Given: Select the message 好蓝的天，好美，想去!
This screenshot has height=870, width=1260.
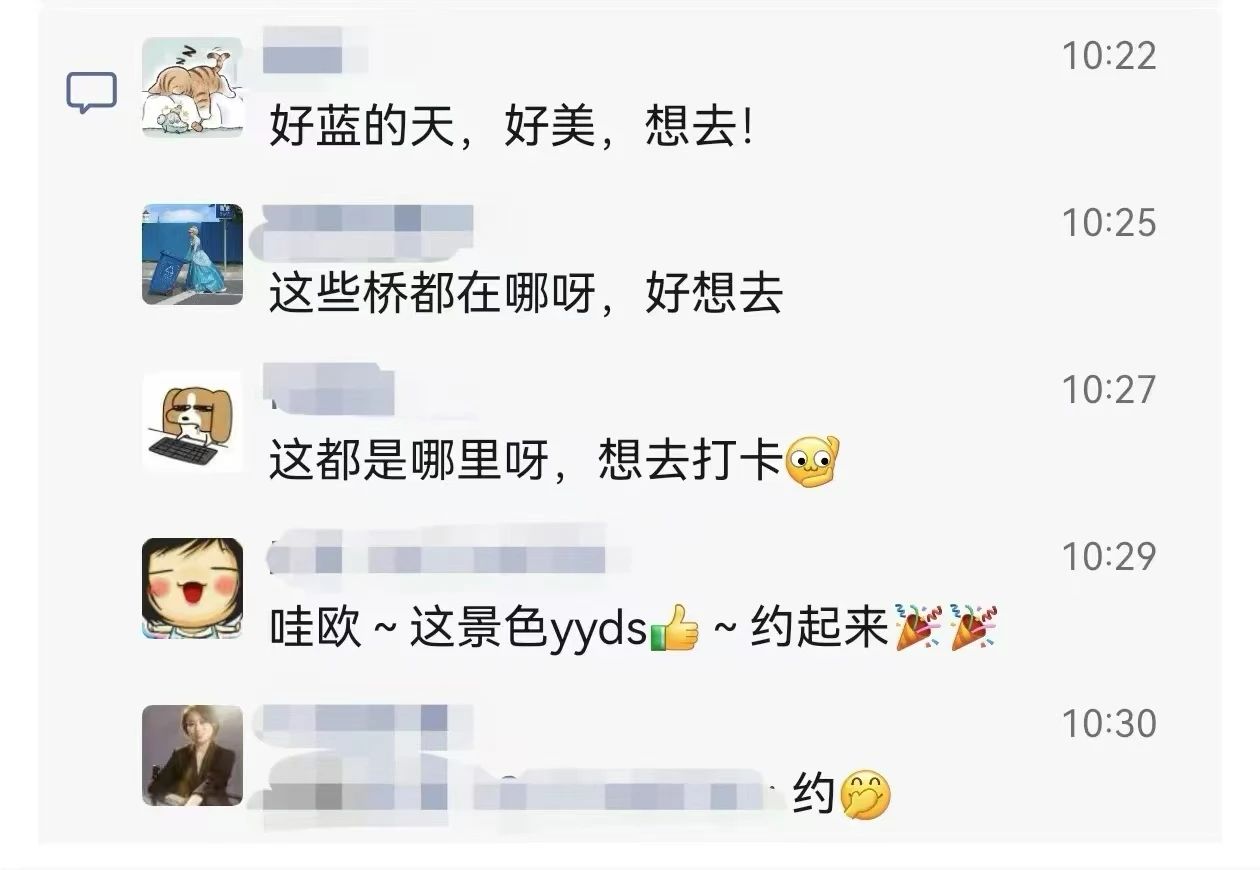Looking at the screenshot, I should [x=510, y=128].
